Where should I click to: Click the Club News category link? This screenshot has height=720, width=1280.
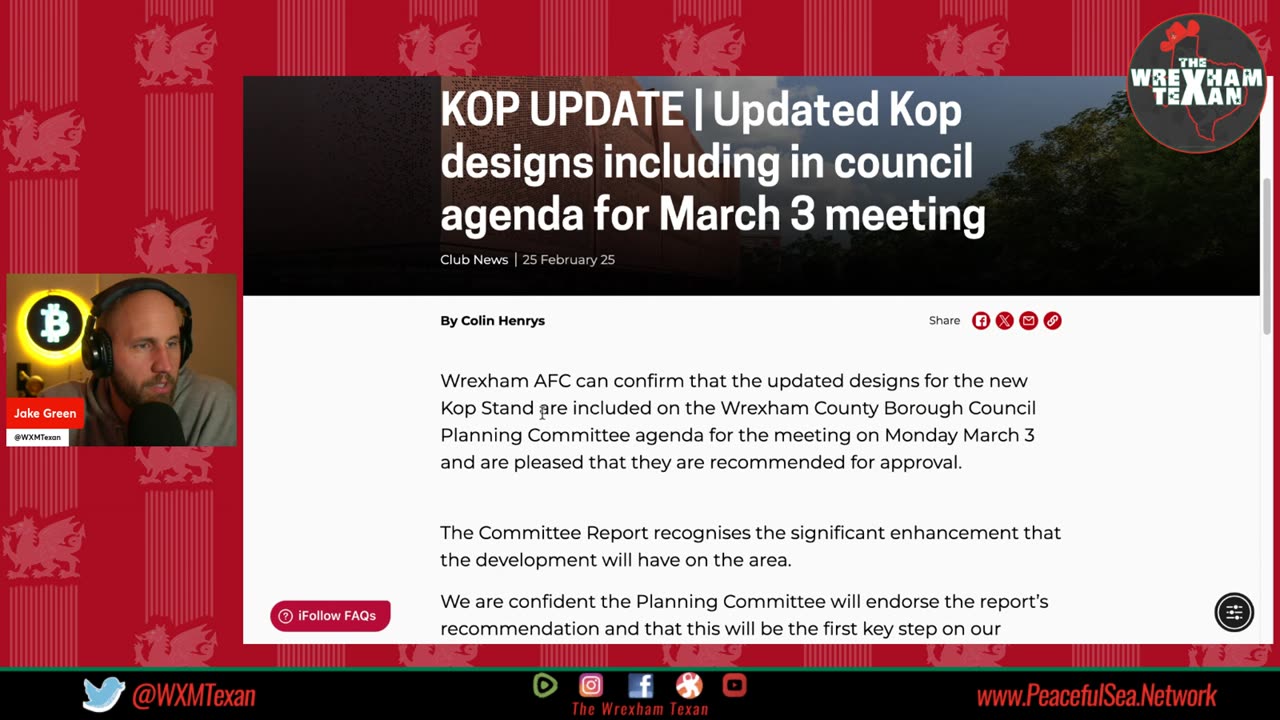tap(474, 259)
